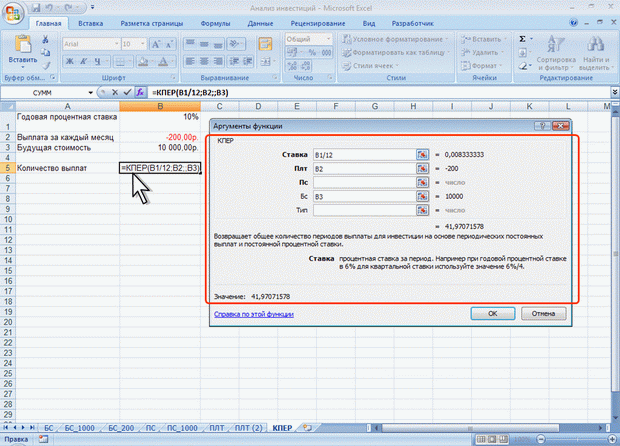The width and height of the screenshot is (620, 446).
Task: Click the insert new worksheet tab icon
Action: 306,427
